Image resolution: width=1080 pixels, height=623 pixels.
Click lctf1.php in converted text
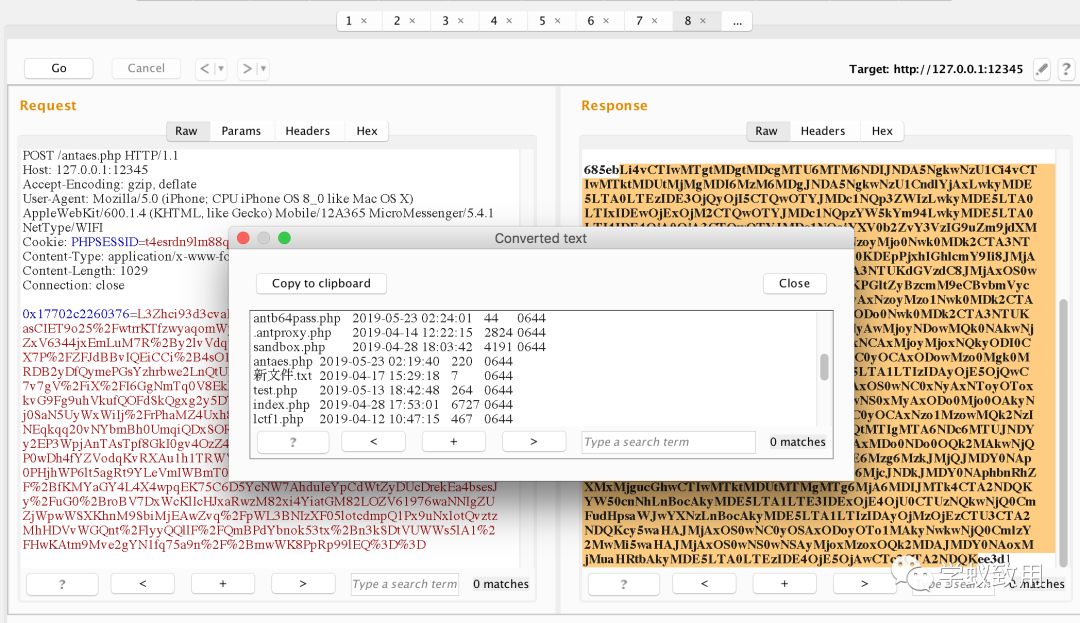coord(278,419)
